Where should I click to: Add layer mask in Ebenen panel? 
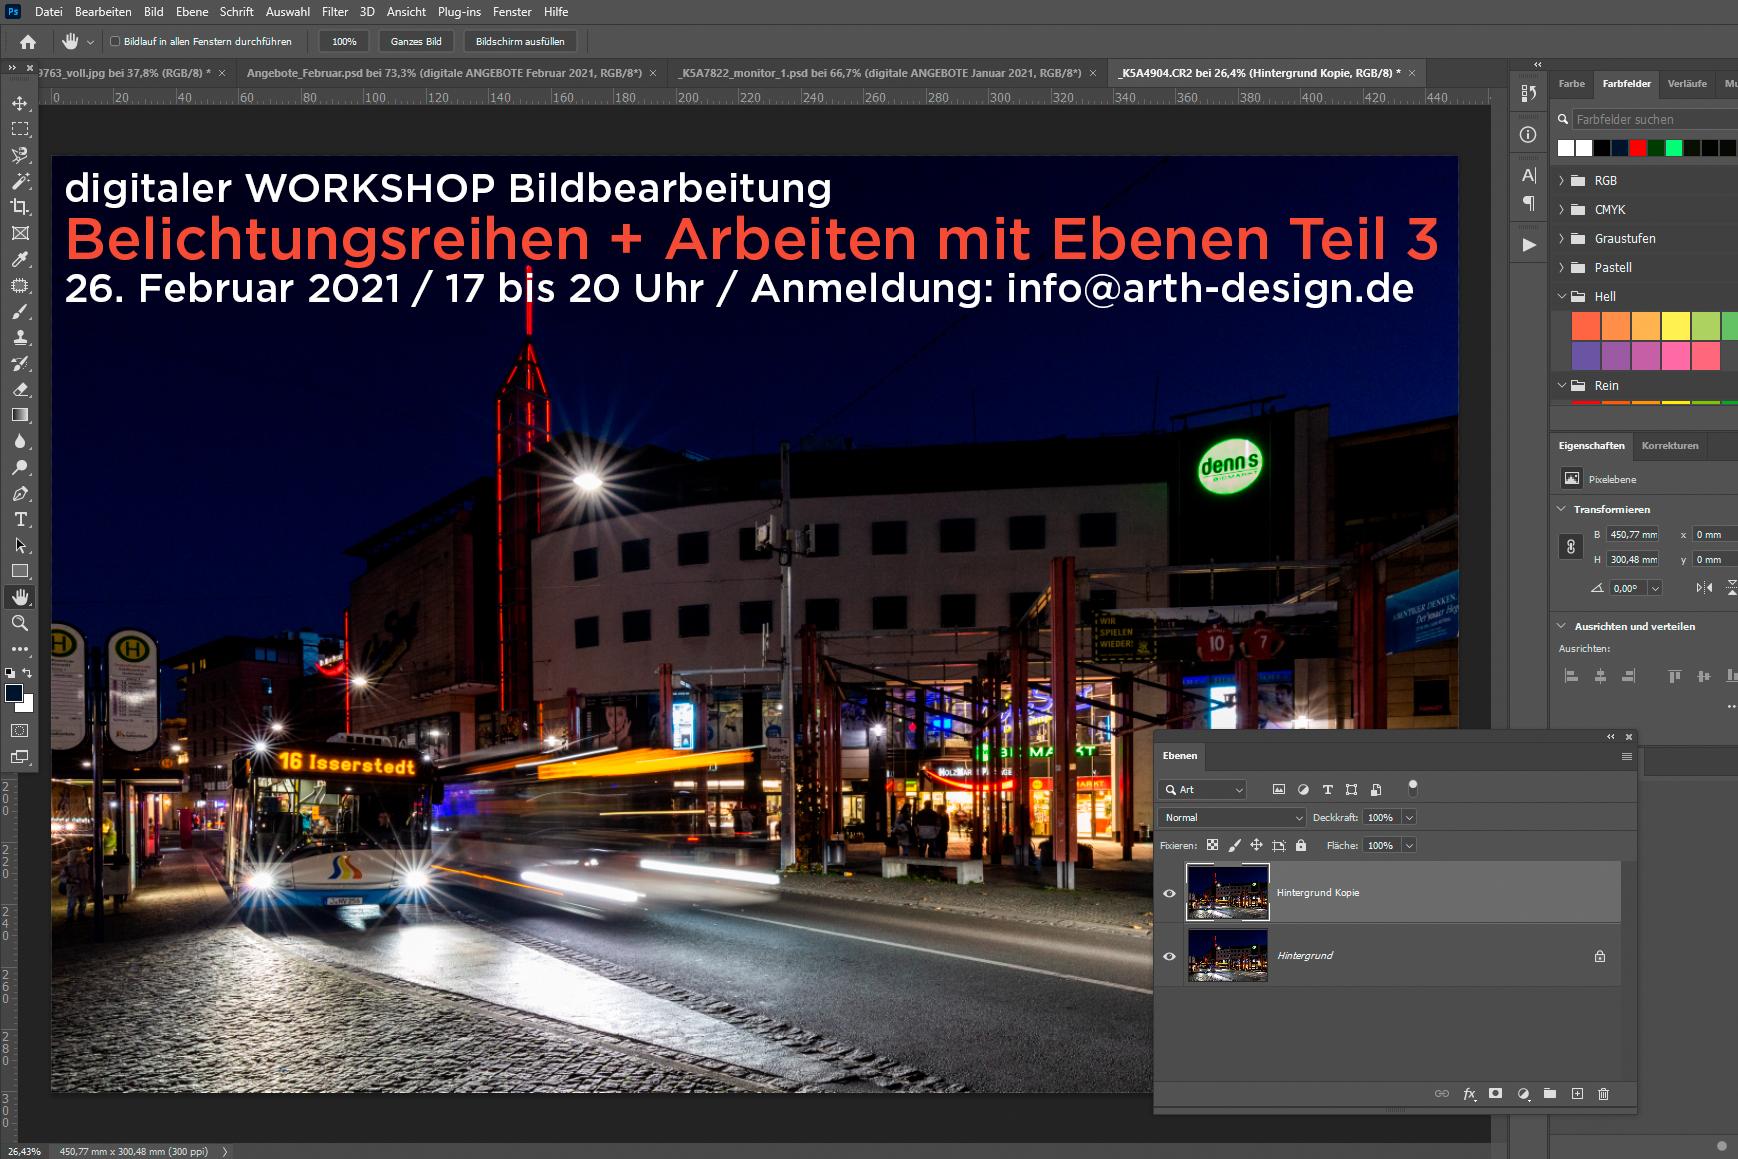tap(1495, 1094)
